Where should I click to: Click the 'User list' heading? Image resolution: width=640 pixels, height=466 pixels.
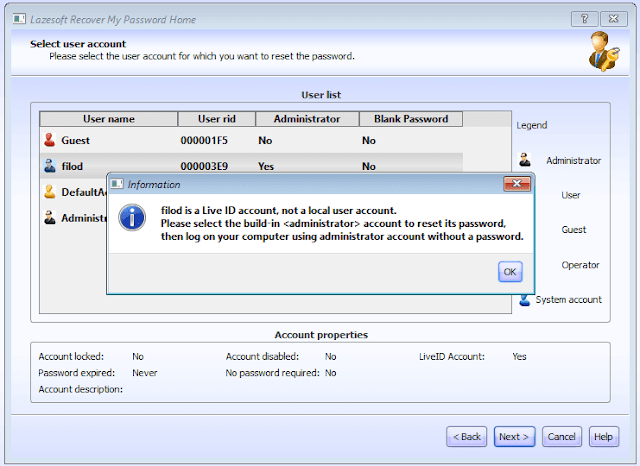(321, 95)
